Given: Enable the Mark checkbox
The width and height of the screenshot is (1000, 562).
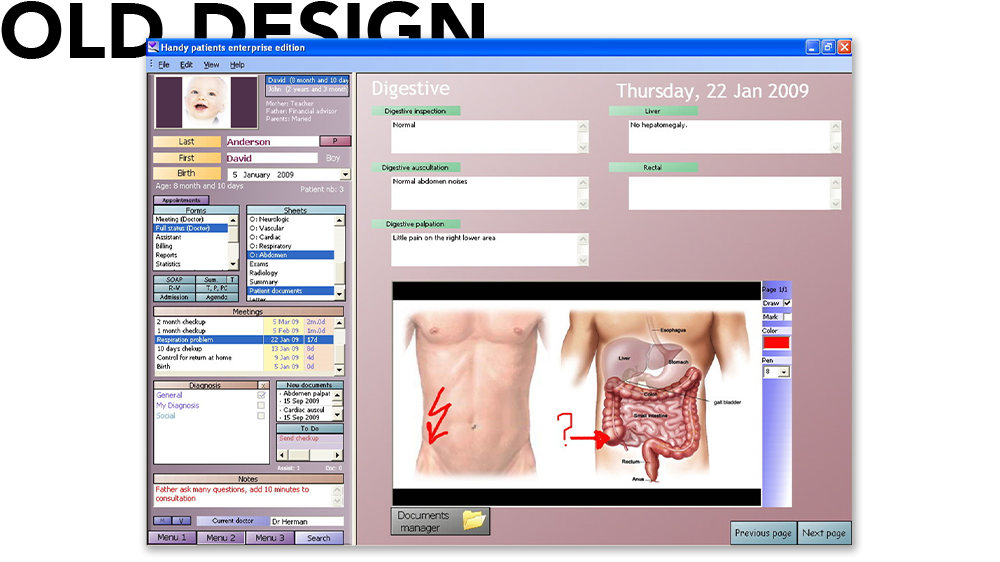Looking at the screenshot, I should (x=787, y=317).
